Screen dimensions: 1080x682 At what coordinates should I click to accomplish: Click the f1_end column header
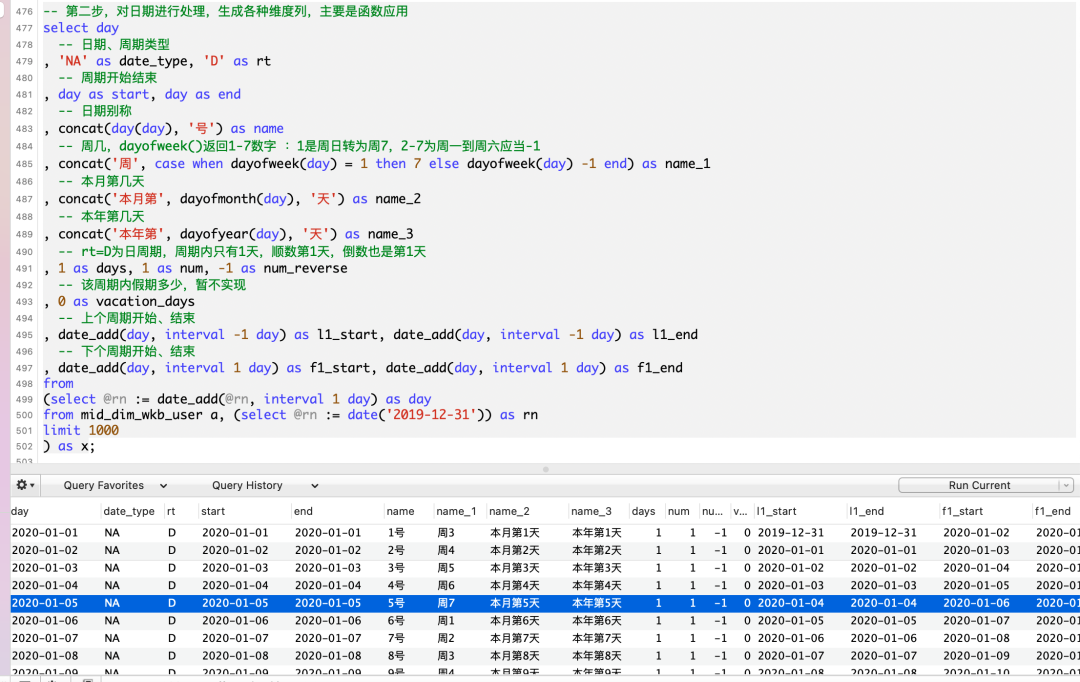coord(1052,511)
